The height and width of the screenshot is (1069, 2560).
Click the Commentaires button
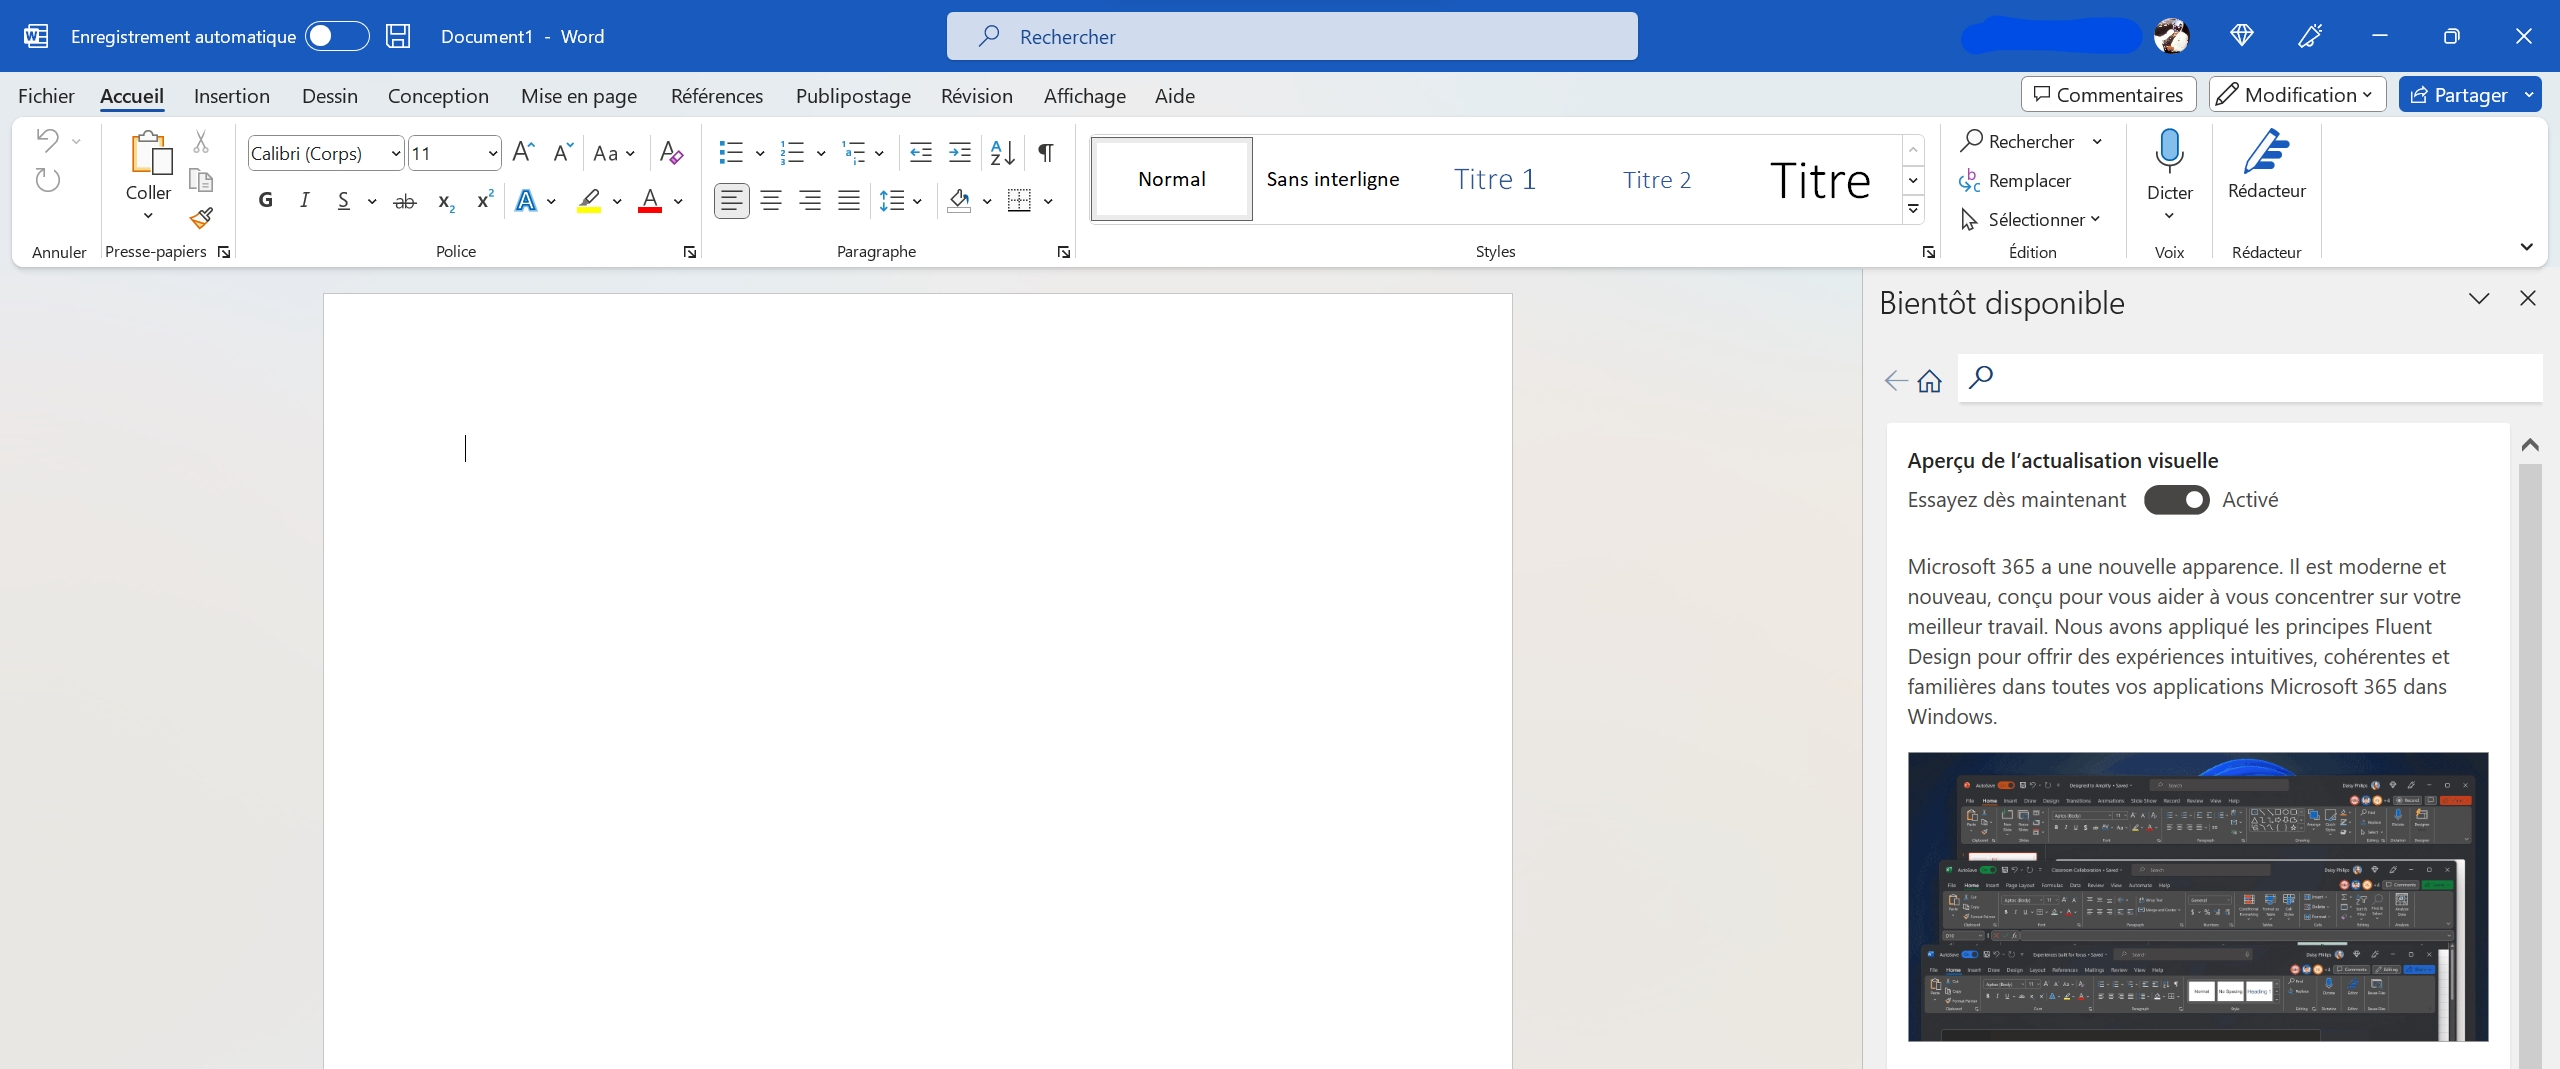coord(2108,95)
